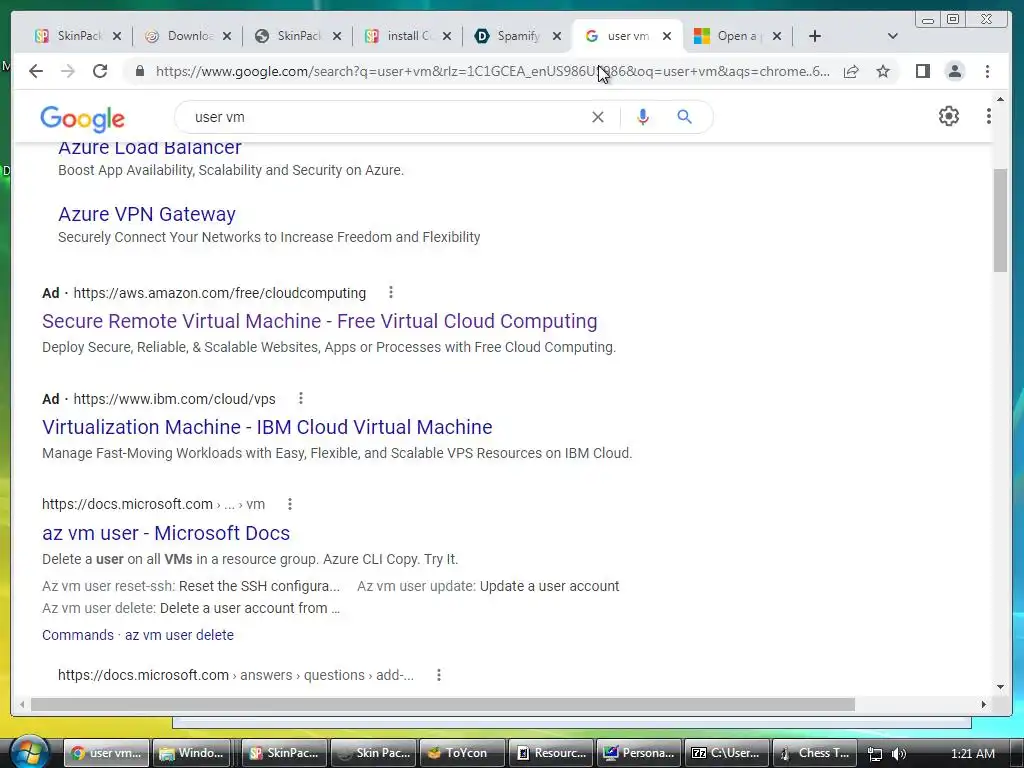Screen dimensions: 1024x768
Task: Switch to the first SkinPack tab
Action: click(x=69, y=36)
